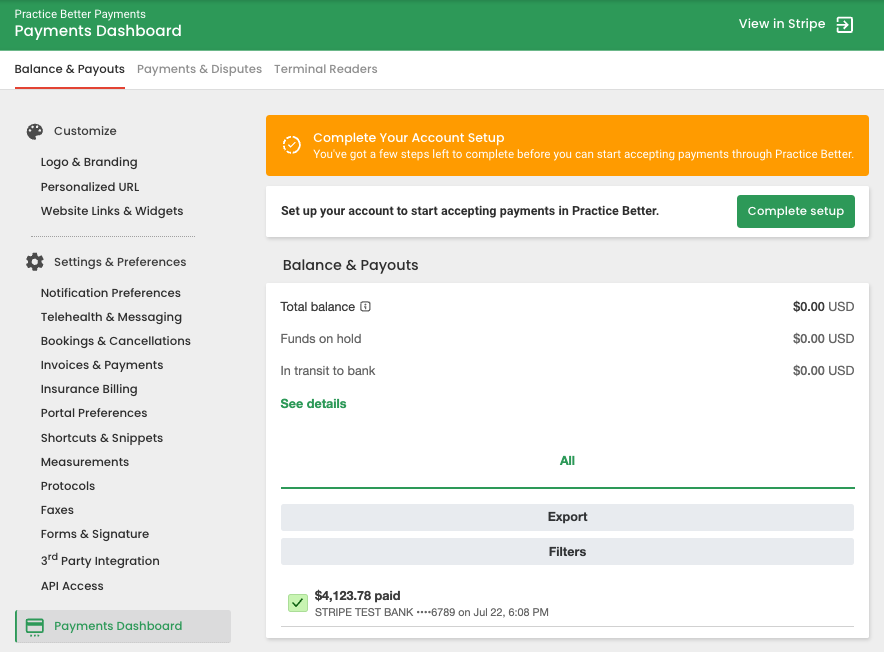This screenshot has width=884, height=652.
Task: Select the Payments Dashboard icon at sidebar bottom
Action: 33,625
